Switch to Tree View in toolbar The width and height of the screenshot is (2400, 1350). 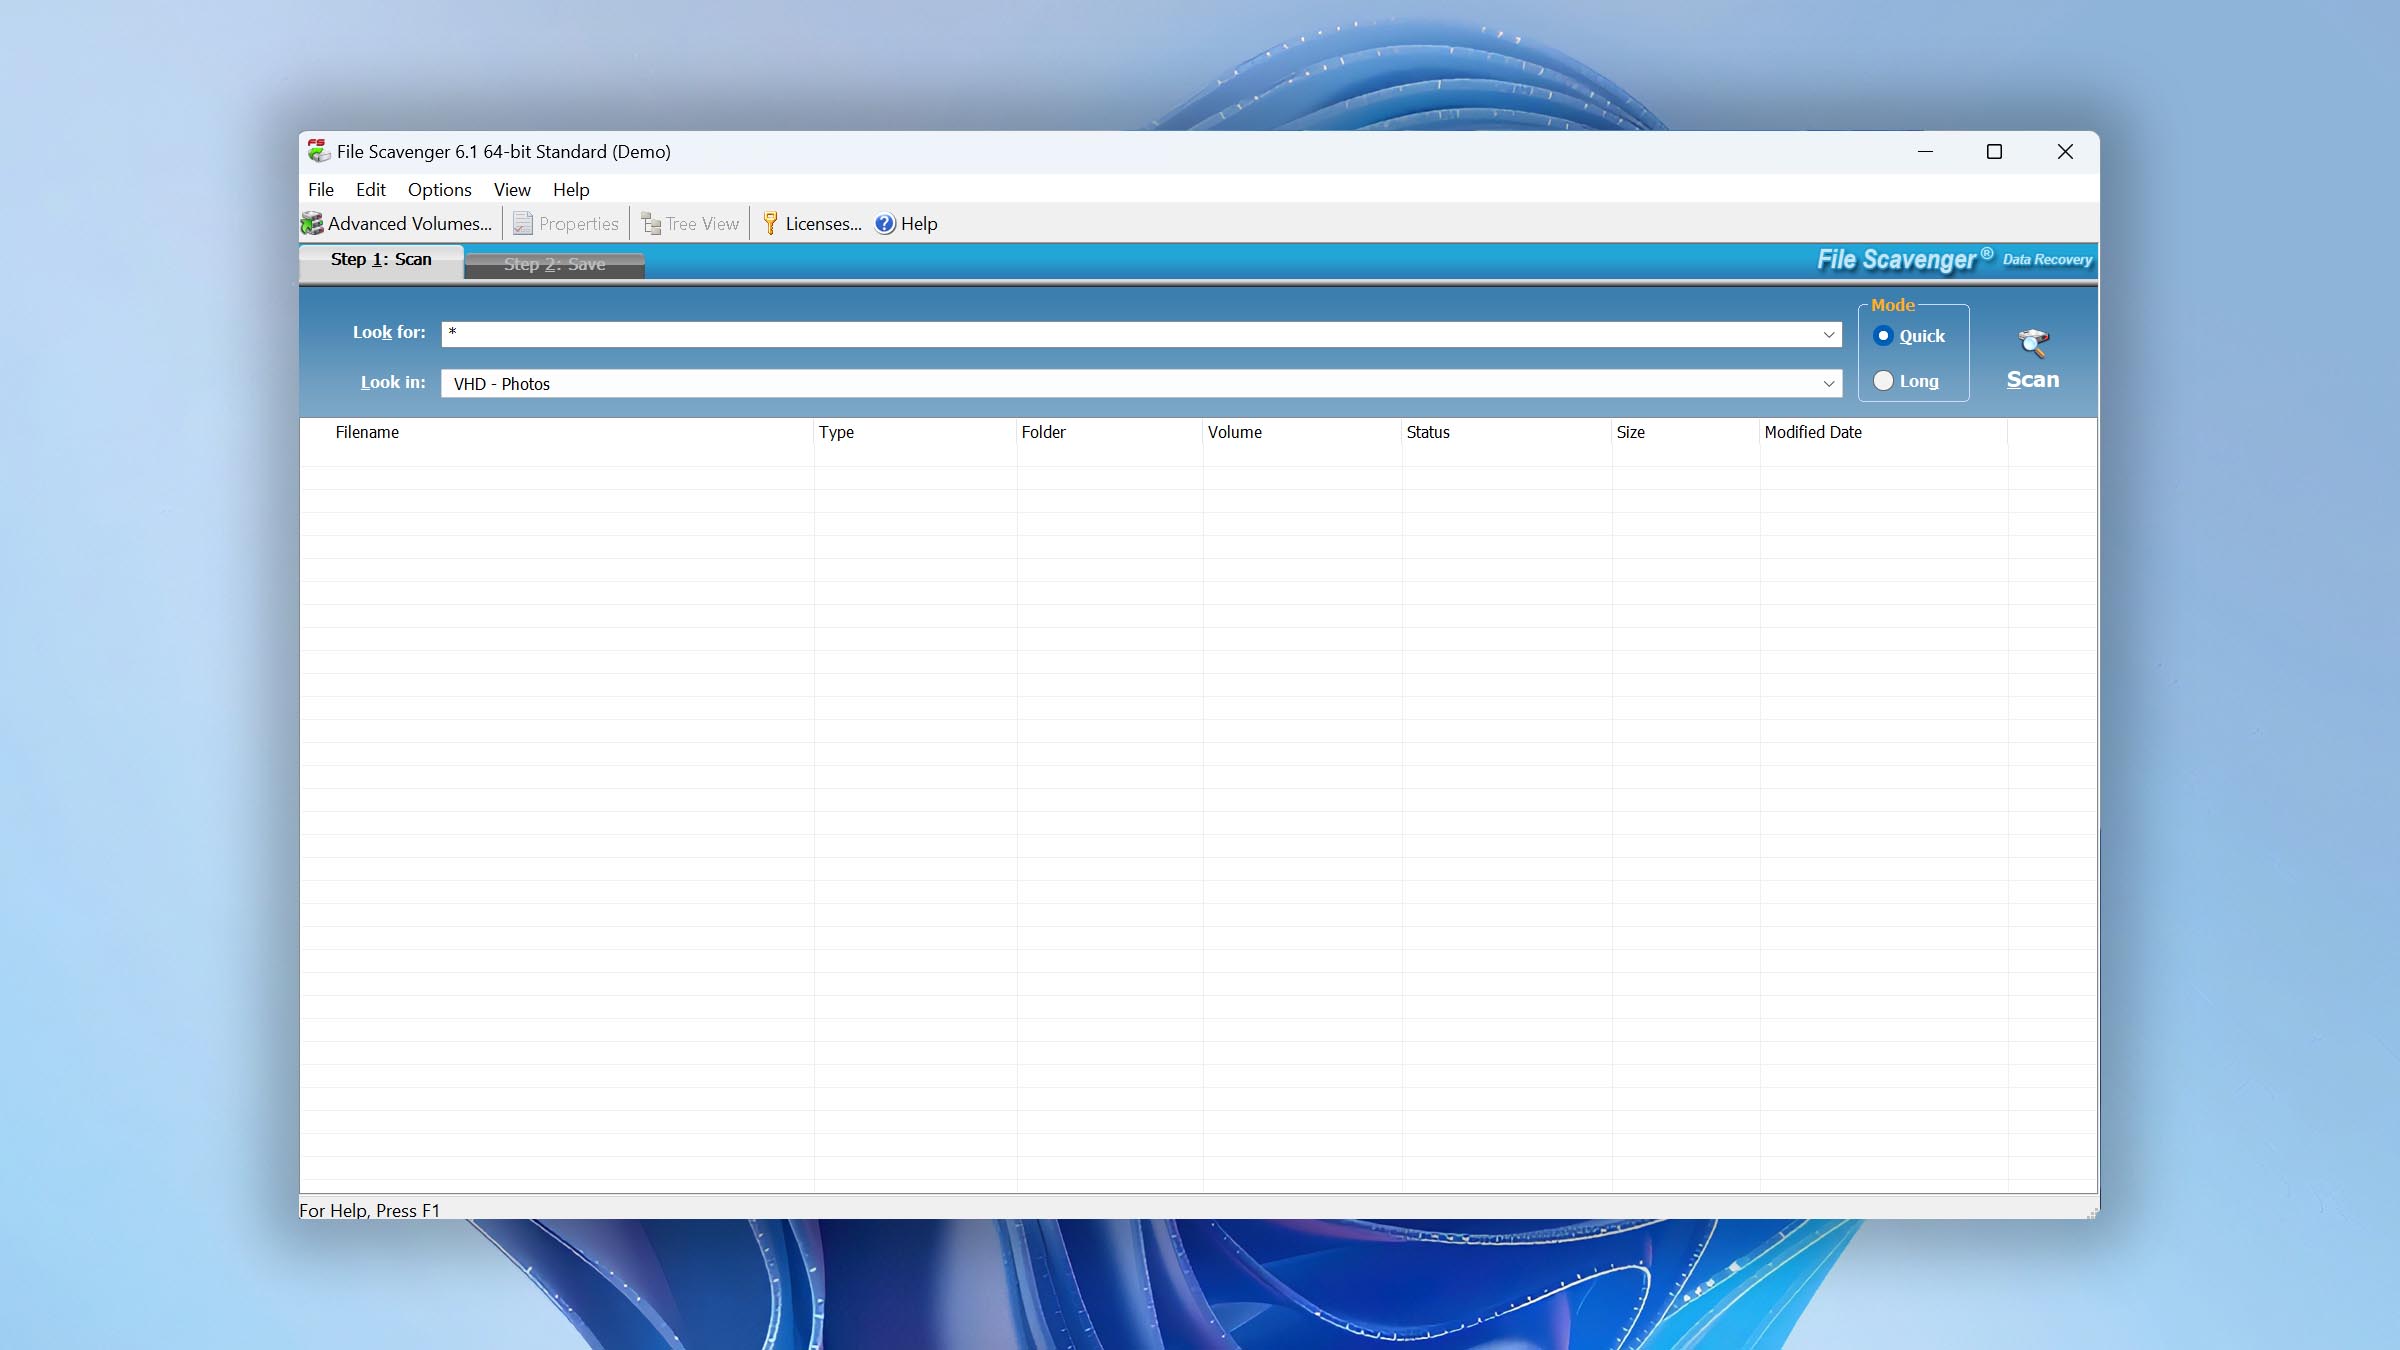point(690,224)
